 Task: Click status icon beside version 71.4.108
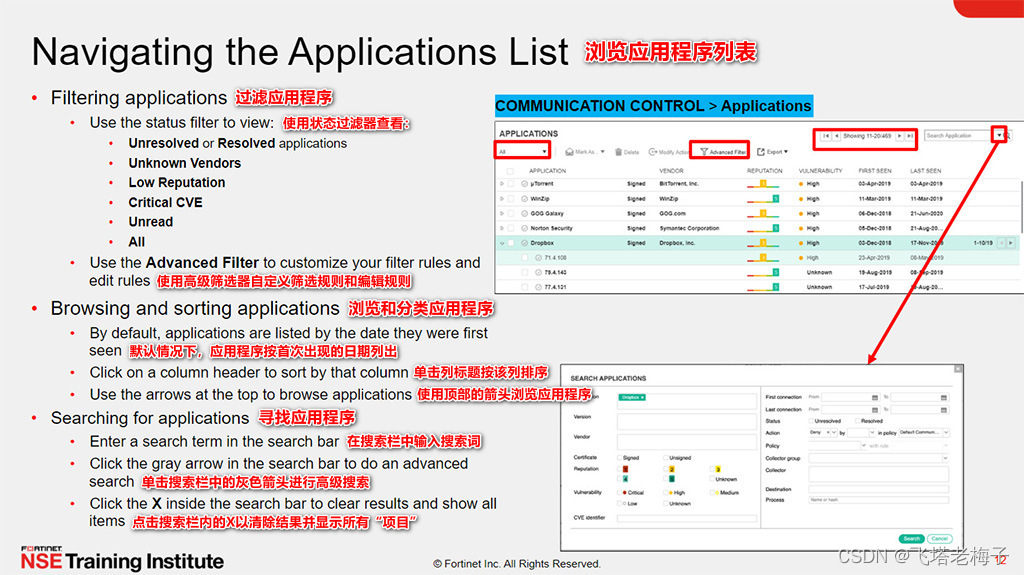[538, 257]
